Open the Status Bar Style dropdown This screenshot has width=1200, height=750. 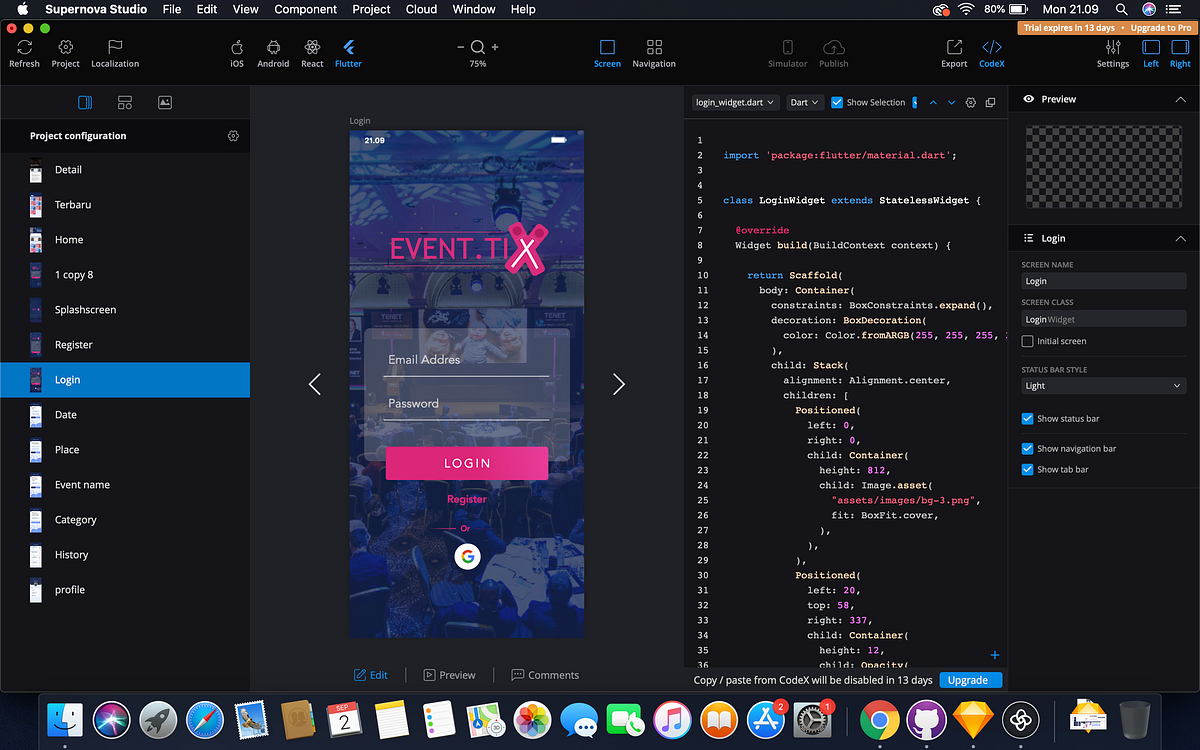pyautogui.click(x=1103, y=385)
